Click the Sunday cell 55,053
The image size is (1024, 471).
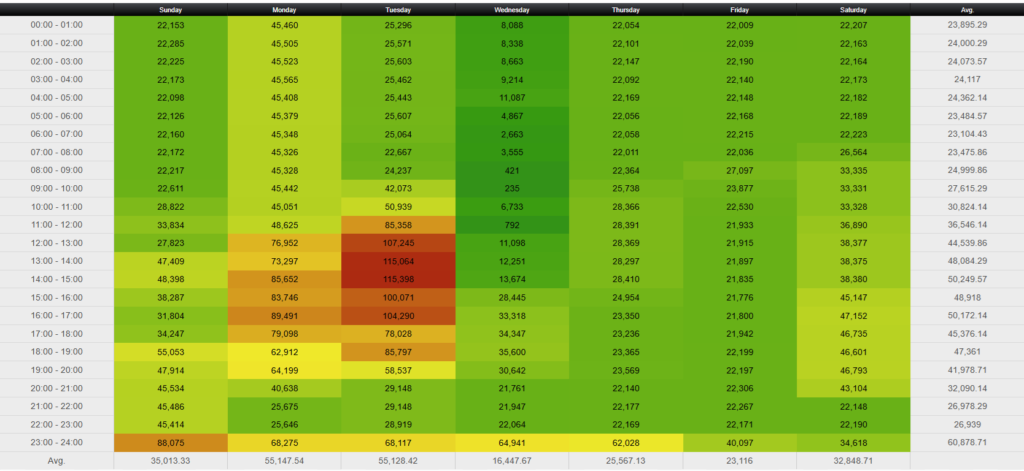(x=170, y=351)
